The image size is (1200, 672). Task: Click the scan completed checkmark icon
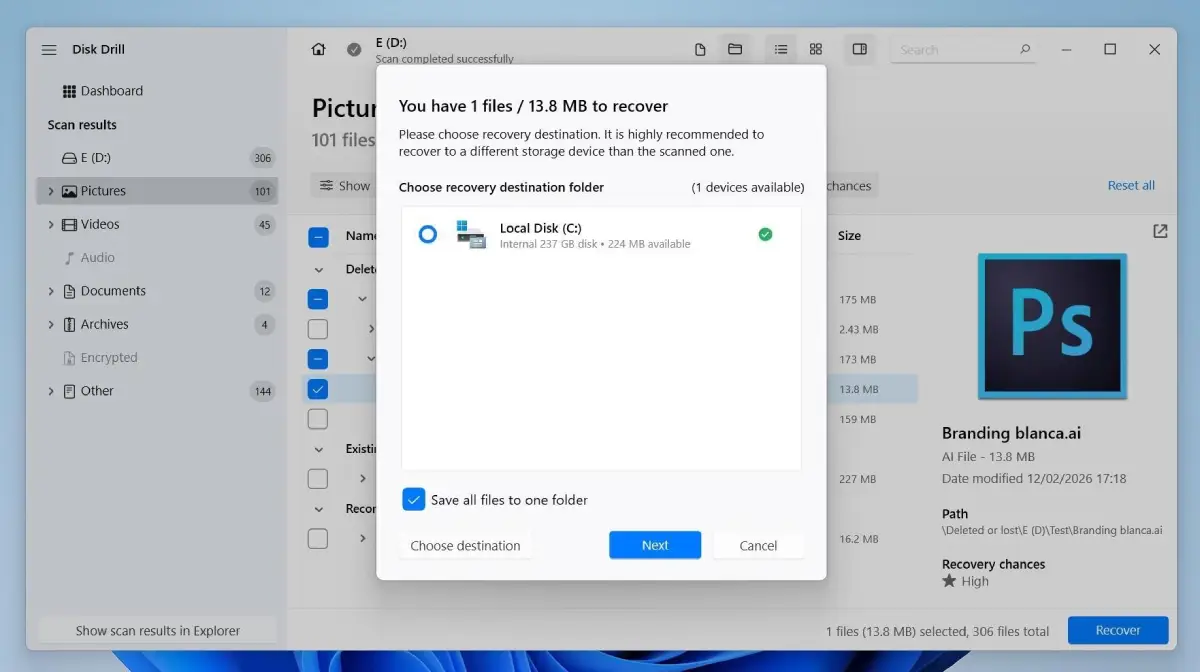click(354, 50)
